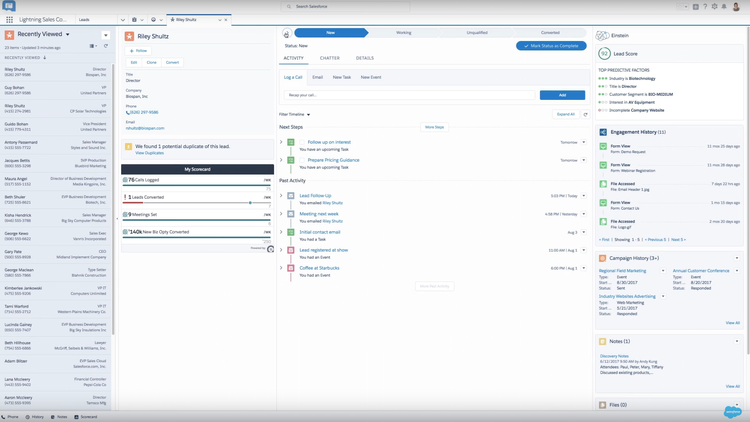This screenshot has width=750, height=422.
Task: Switch to the Chatter tab
Action: click(x=330, y=58)
